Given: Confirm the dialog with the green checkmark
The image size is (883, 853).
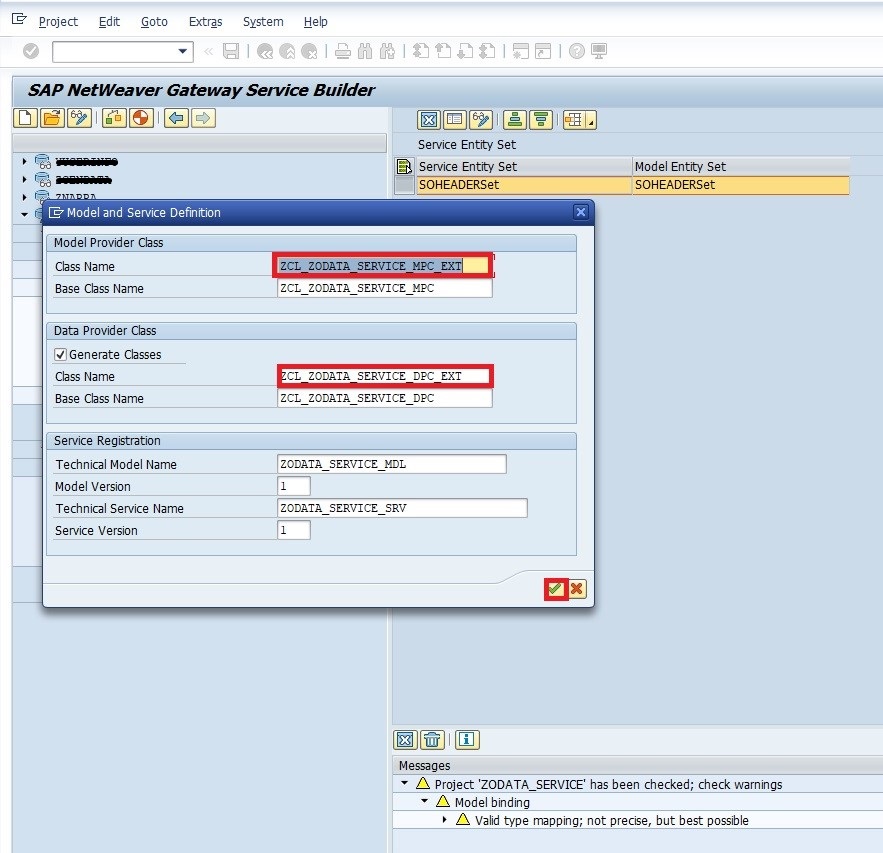Looking at the screenshot, I should click(x=555, y=589).
